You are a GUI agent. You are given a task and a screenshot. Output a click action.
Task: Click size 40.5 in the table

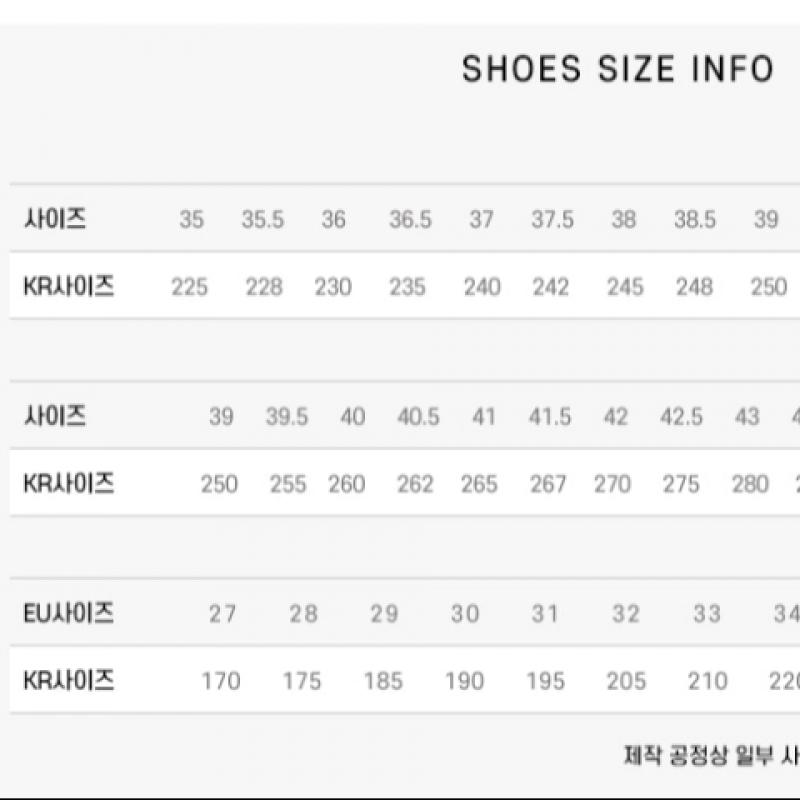pyautogui.click(x=418, y=417)
